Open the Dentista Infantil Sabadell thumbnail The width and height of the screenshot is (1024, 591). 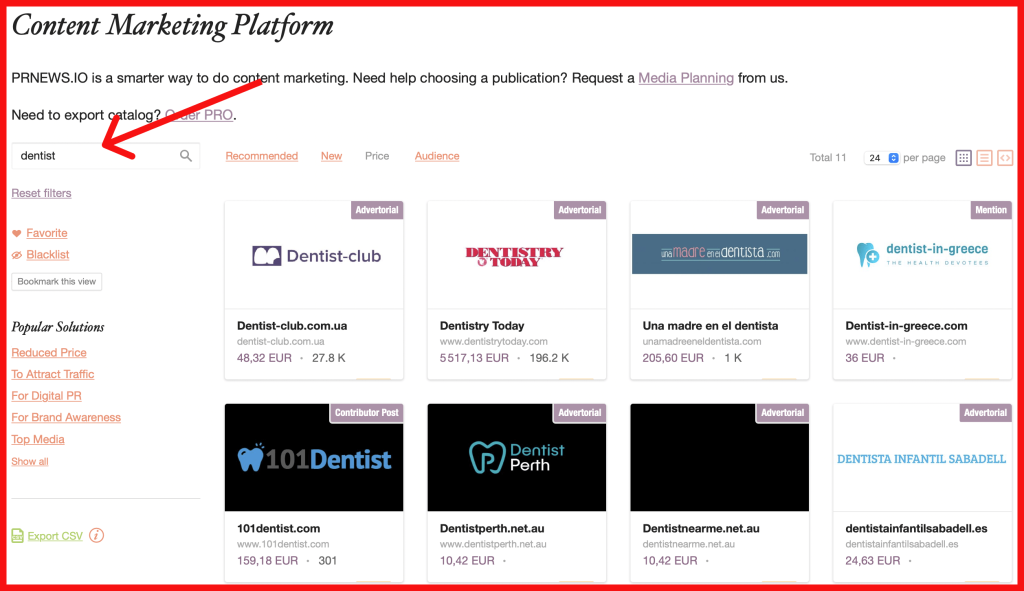921,459
